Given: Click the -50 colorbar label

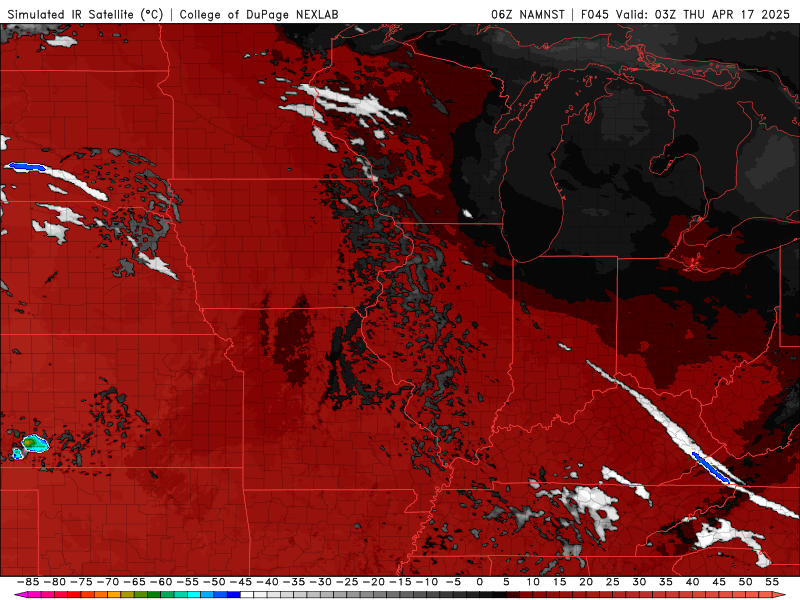Looking at the screenshot, I should pos(214,582).
